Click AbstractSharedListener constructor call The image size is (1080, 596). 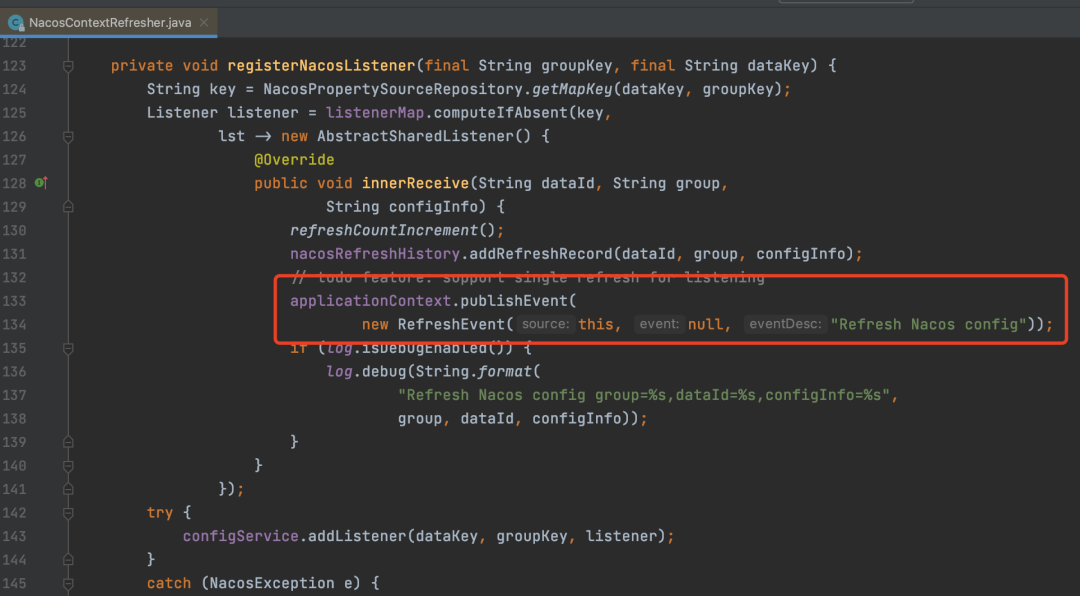click(x=415, y=136)
